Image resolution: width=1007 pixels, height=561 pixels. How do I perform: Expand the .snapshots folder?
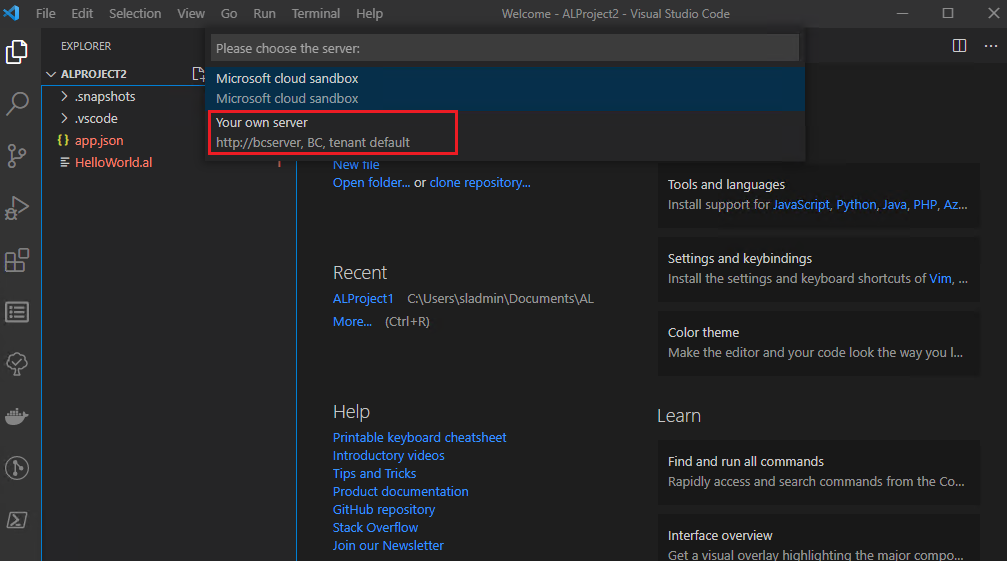point(64,96)
